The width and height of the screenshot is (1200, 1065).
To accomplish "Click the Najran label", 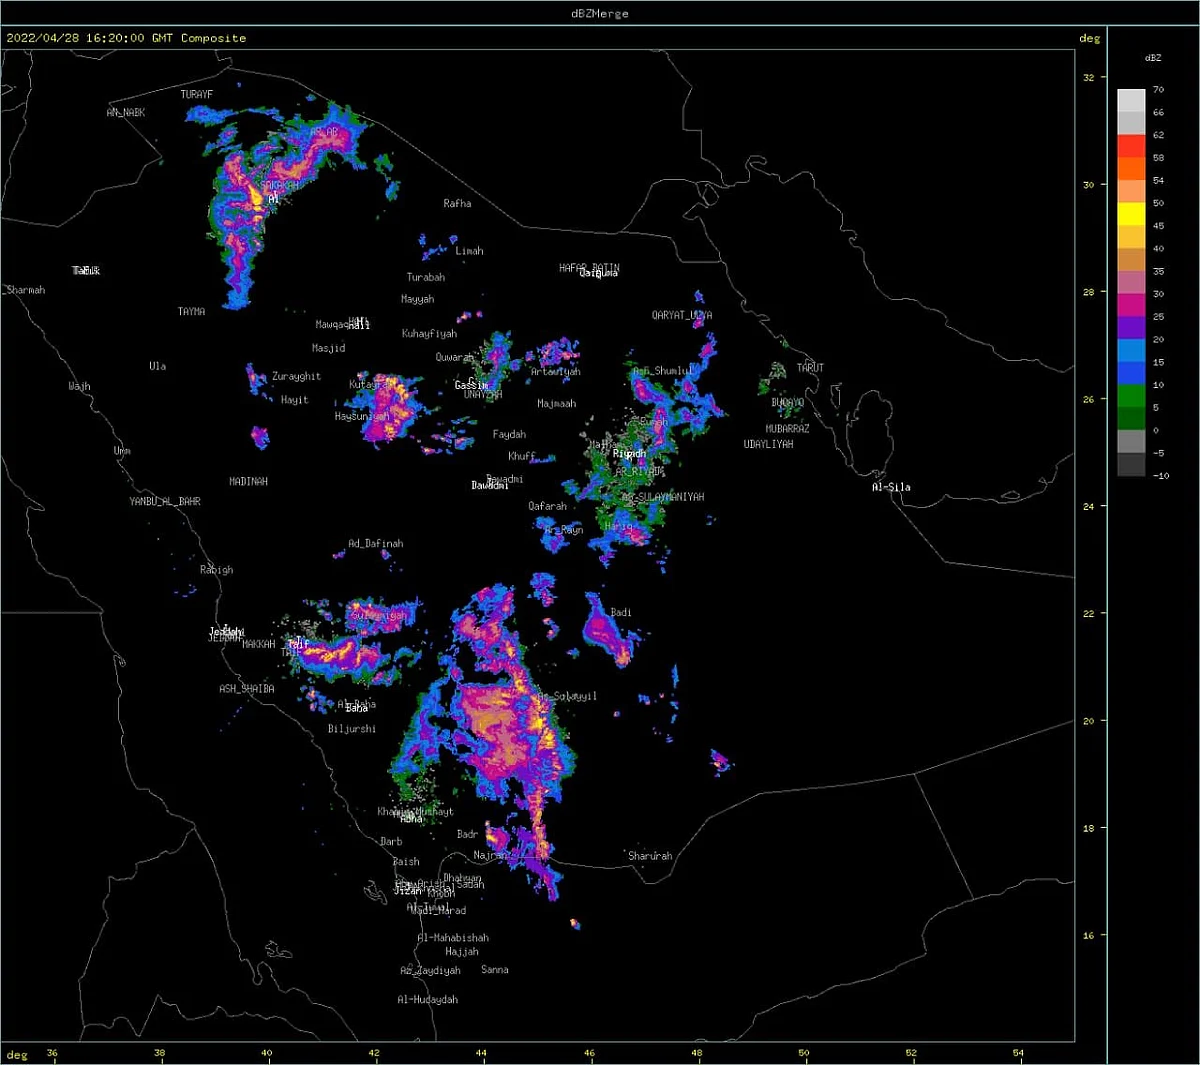I will [490, 856].
